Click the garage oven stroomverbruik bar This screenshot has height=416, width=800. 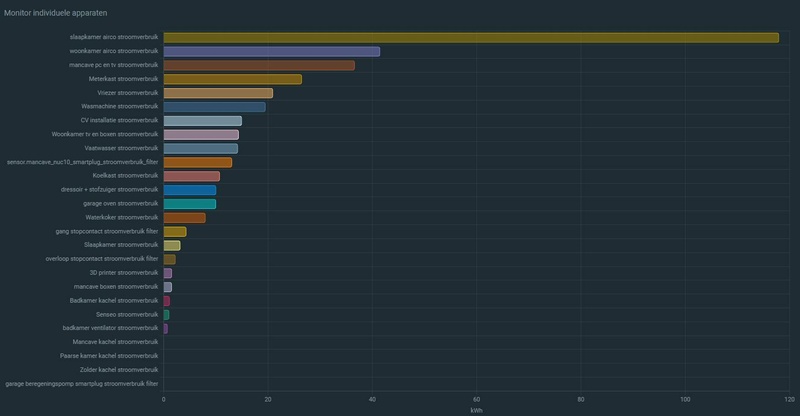tap(190, 204)
